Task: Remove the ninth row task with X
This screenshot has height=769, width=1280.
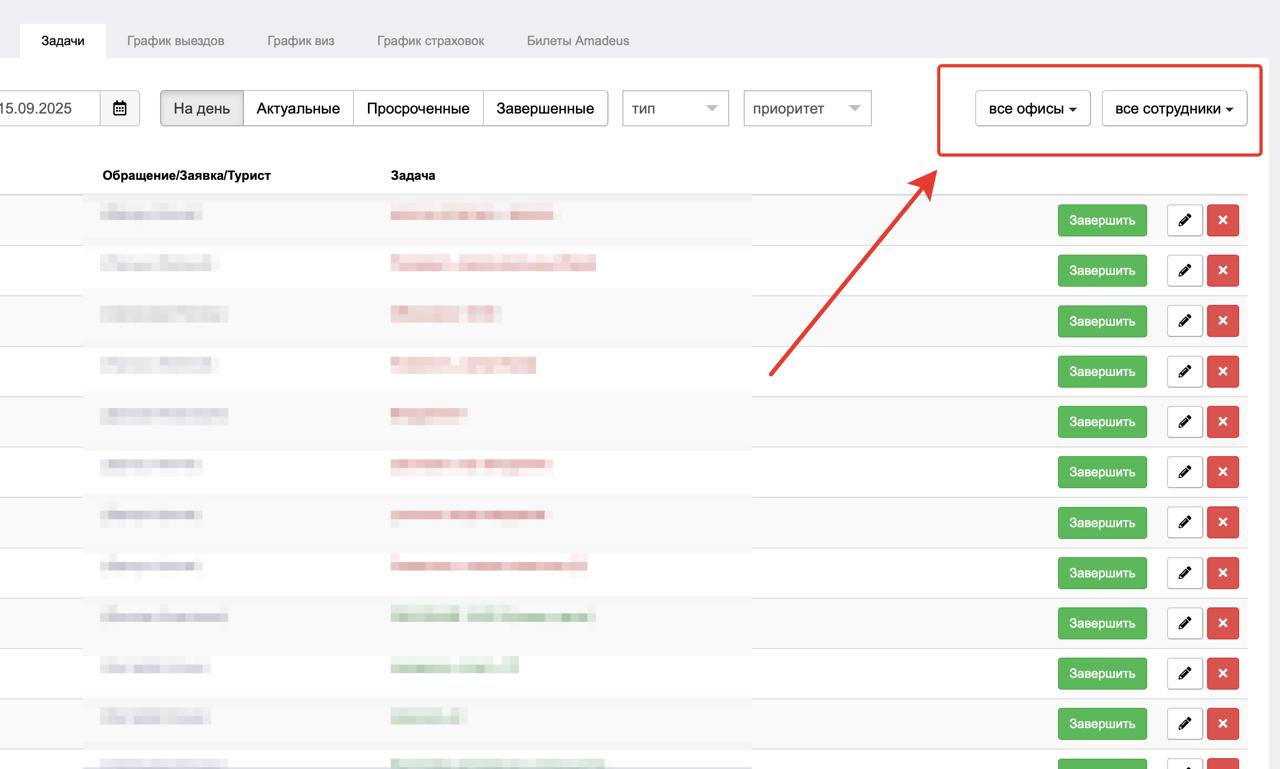Action: click(1222, 623)
